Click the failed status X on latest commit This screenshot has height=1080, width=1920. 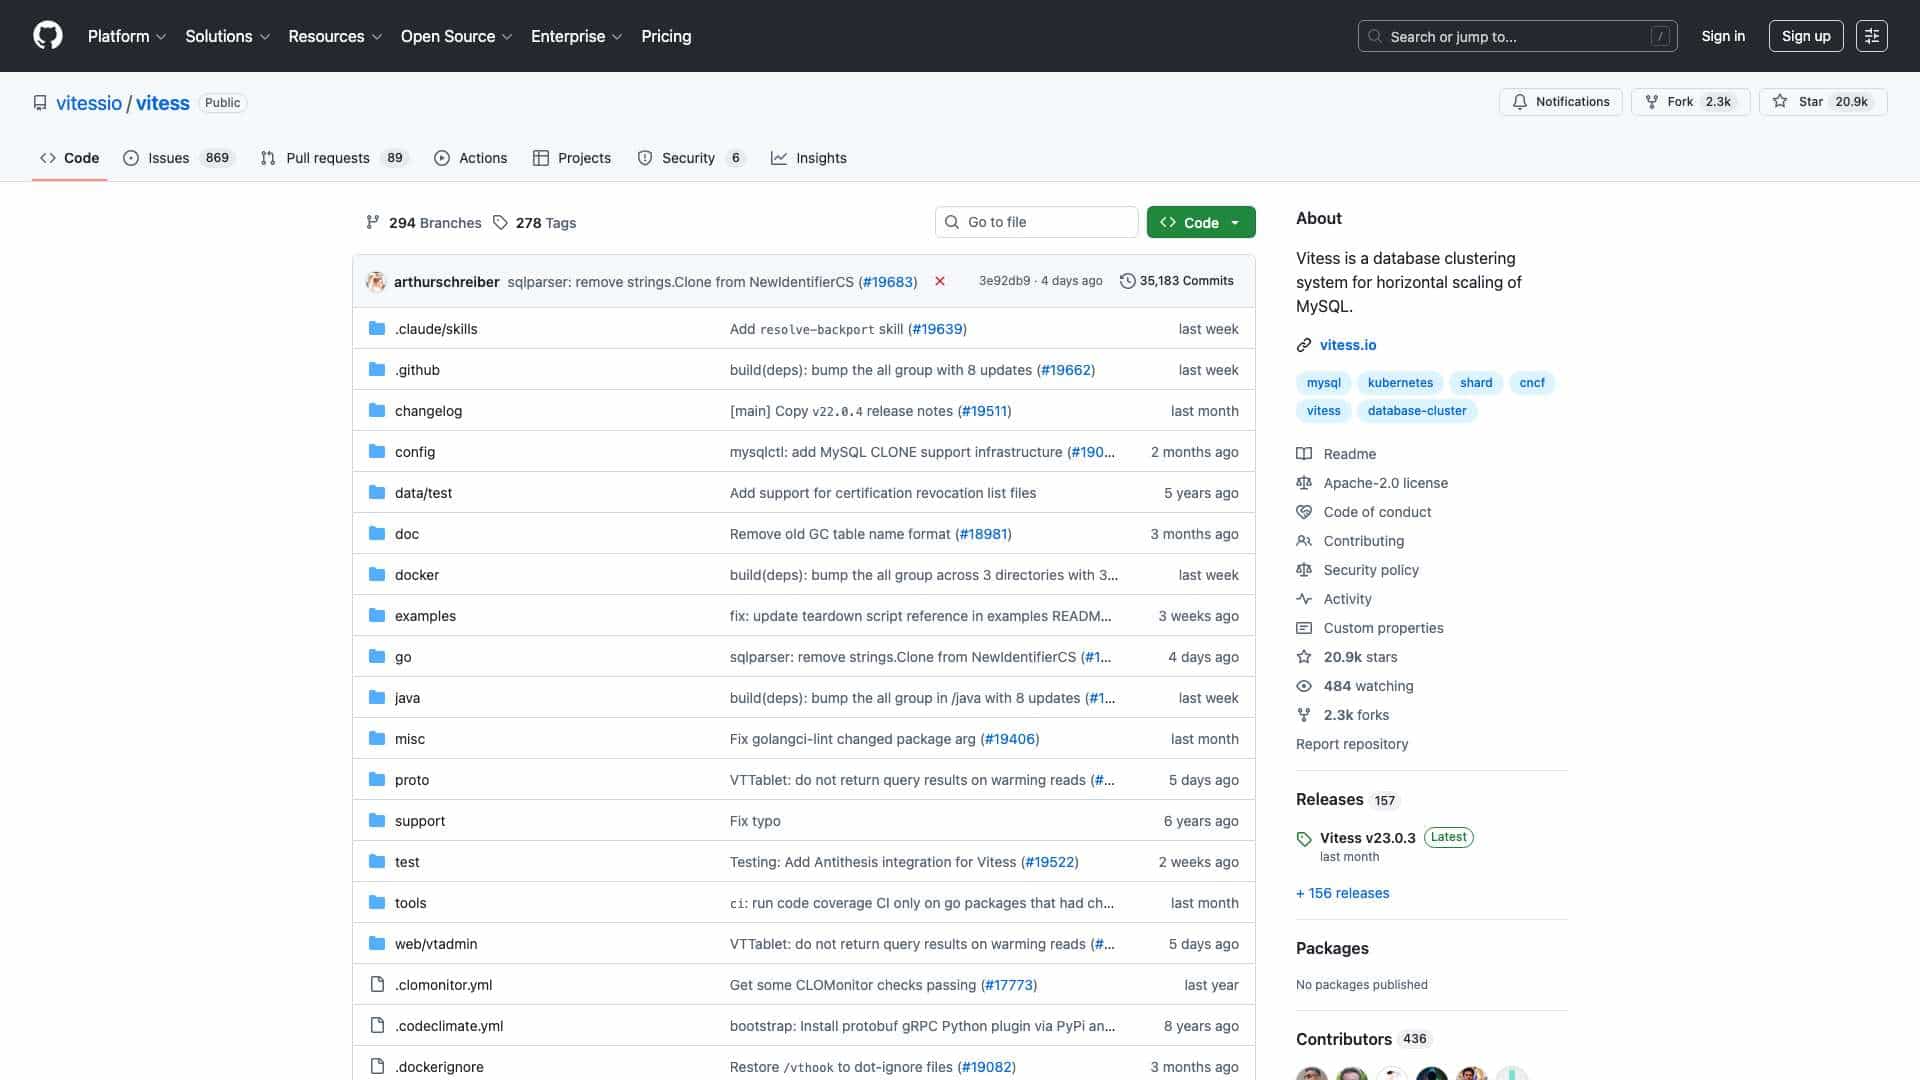940,282
